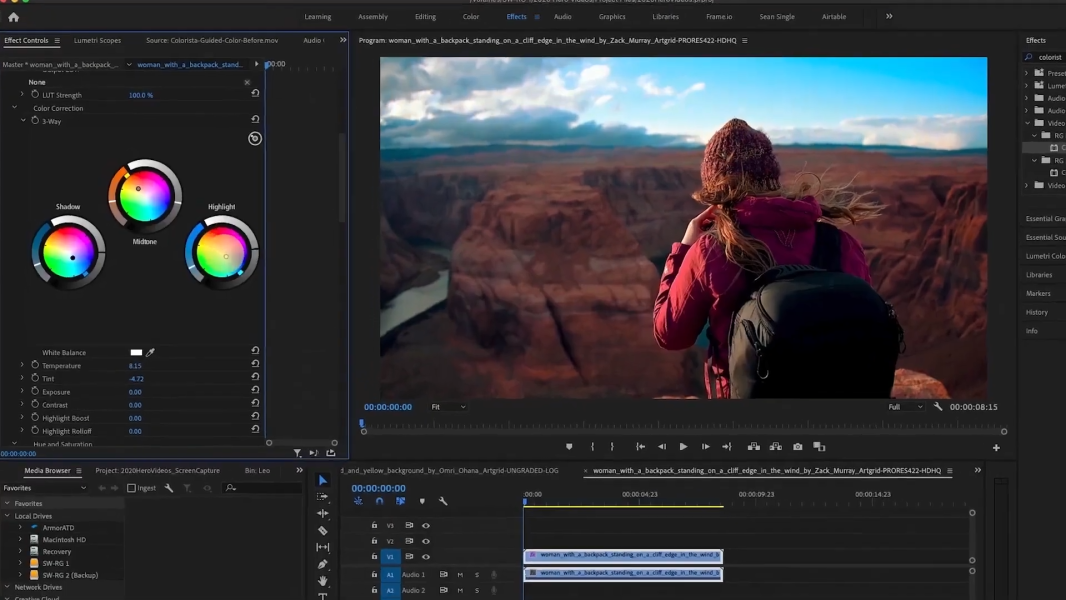
Task: Reset the 3-Way color wheels
Action: [x=255, y=119]
